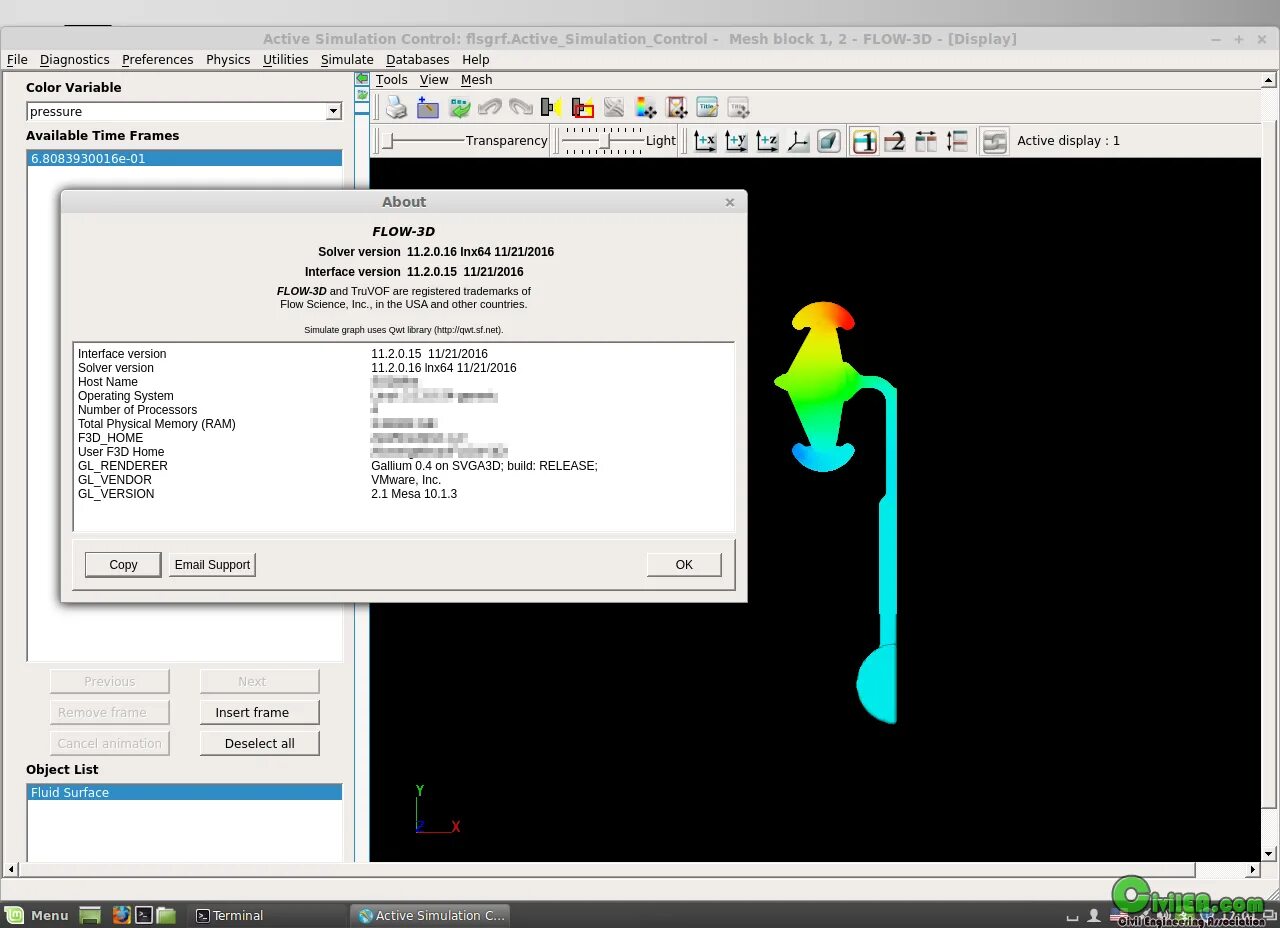This screenshot has width=1280, height=928.
Task: Click Active Simulation C... taskbar entry
Action: pyautogui.click(x=431, y=915)
